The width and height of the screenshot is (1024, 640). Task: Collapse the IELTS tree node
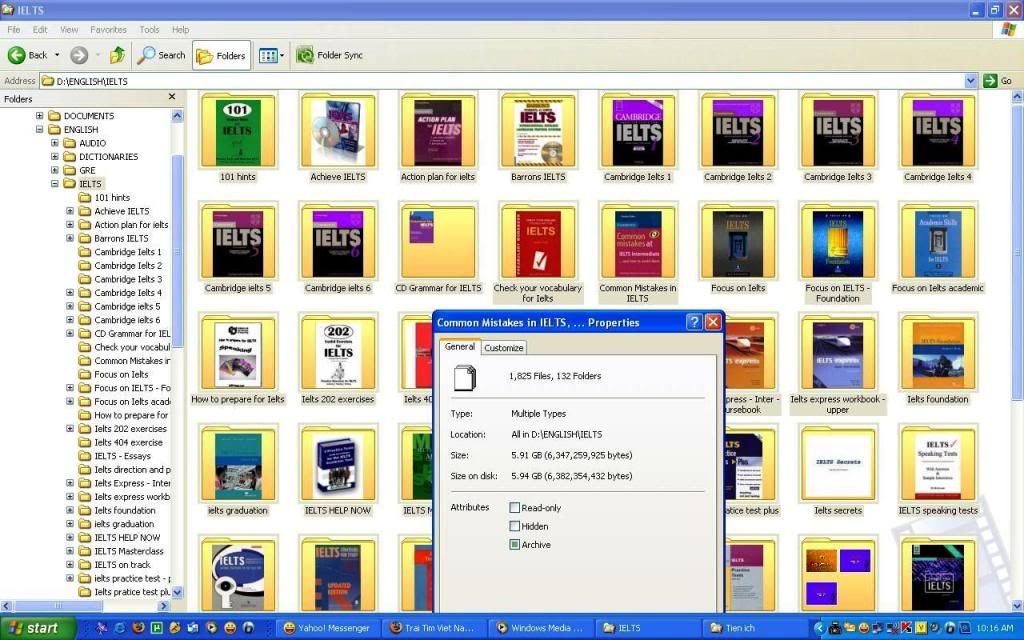pyautogui.click(x=55, y=184)
